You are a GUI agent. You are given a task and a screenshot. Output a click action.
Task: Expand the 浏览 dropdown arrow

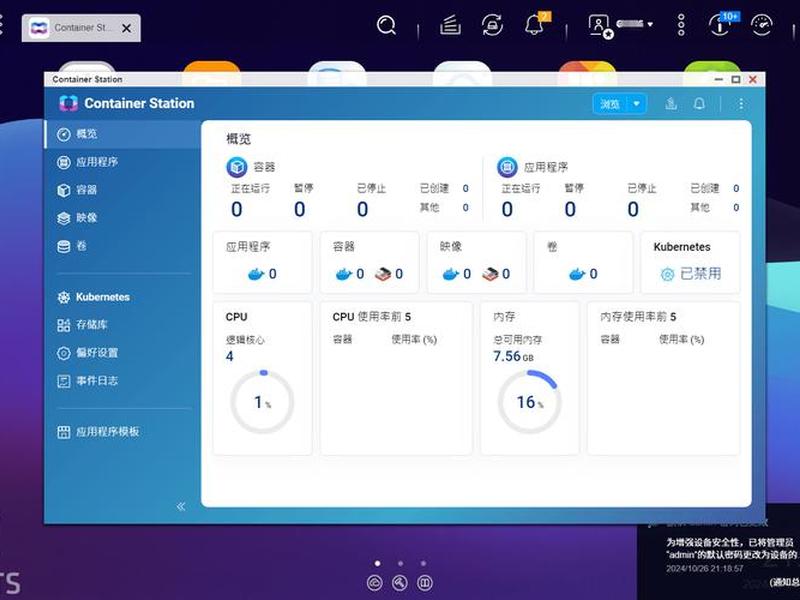coord(637,104)
